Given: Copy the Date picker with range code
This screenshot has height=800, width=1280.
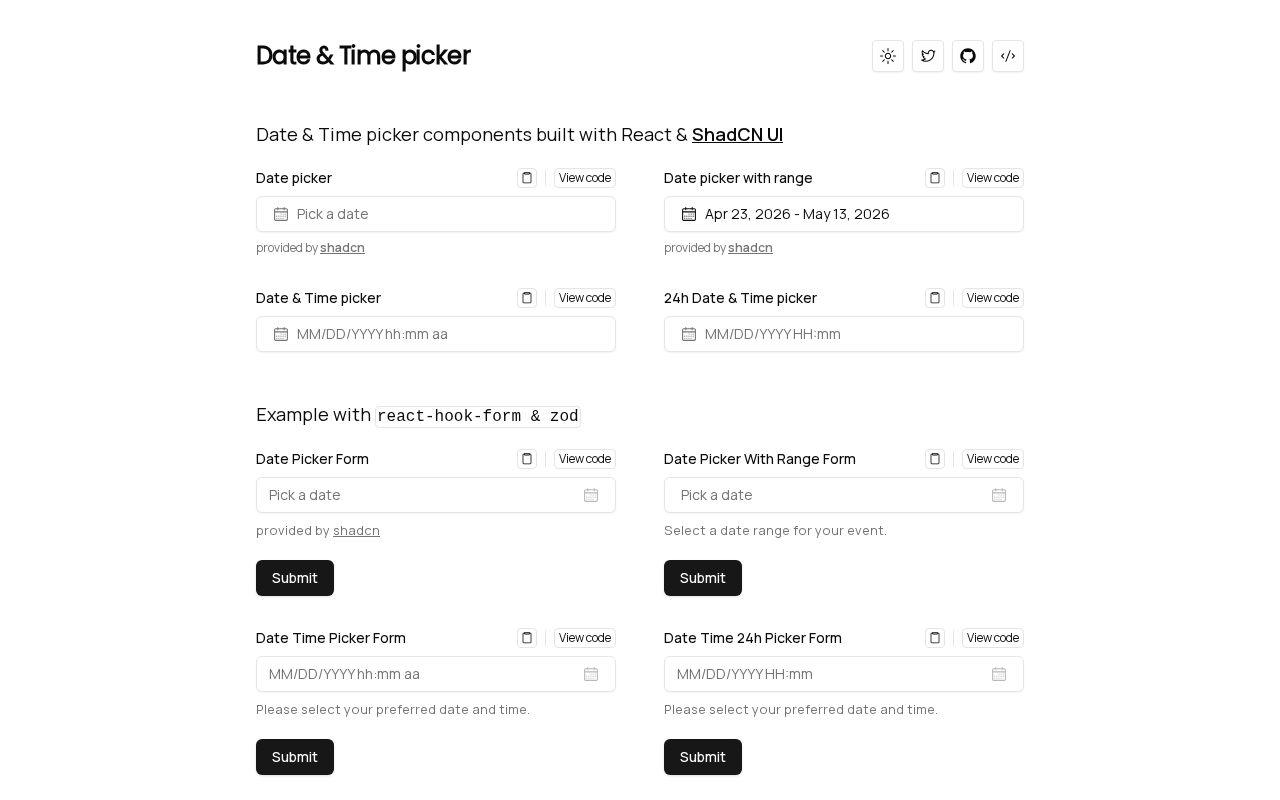Looking at the screenshot, I should (x=935, y=178).
